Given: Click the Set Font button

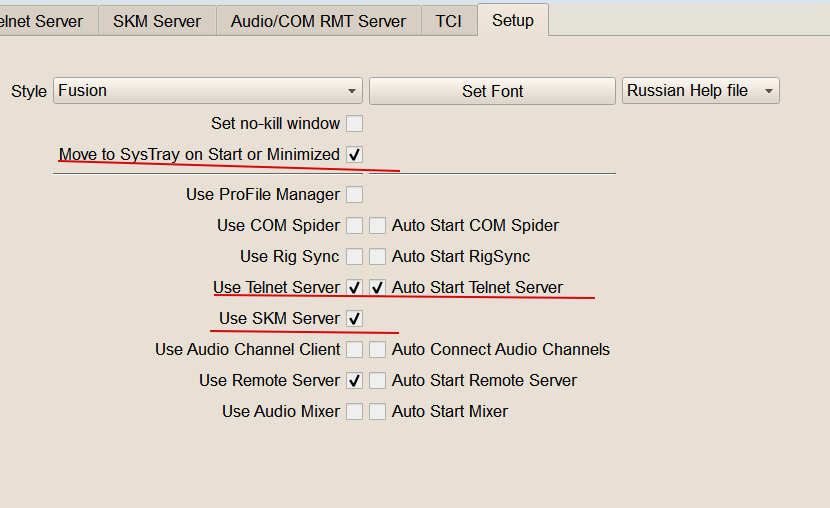Looking at the screenshot, I should 492,91.
